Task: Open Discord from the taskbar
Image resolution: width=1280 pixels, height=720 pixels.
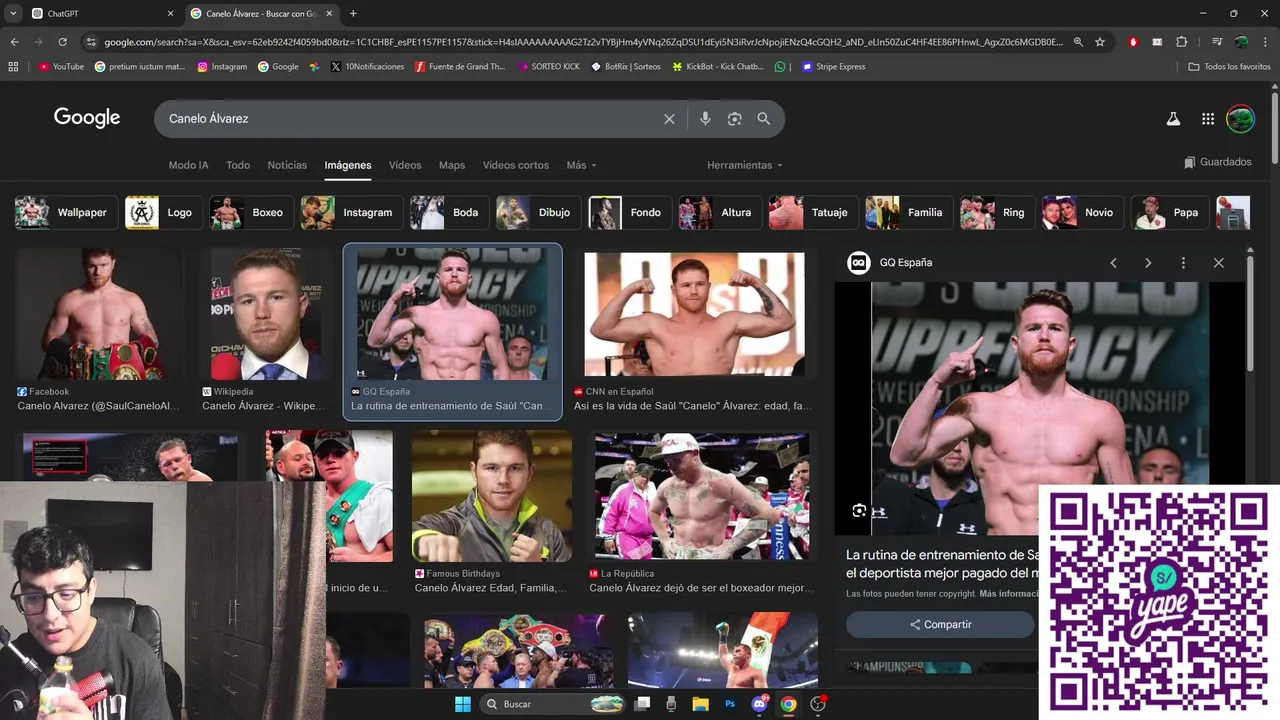Action: (759, 704)
